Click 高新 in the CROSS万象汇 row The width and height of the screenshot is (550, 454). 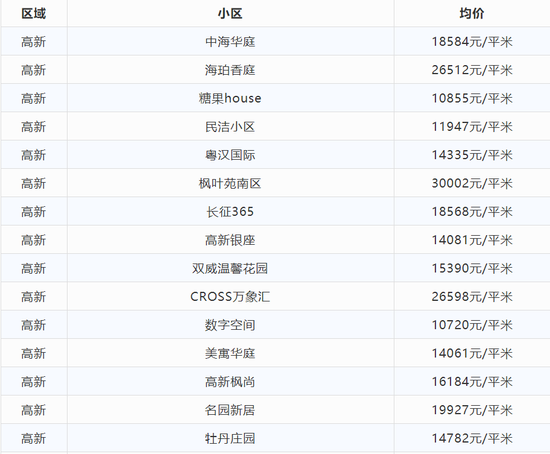(34, 297)
